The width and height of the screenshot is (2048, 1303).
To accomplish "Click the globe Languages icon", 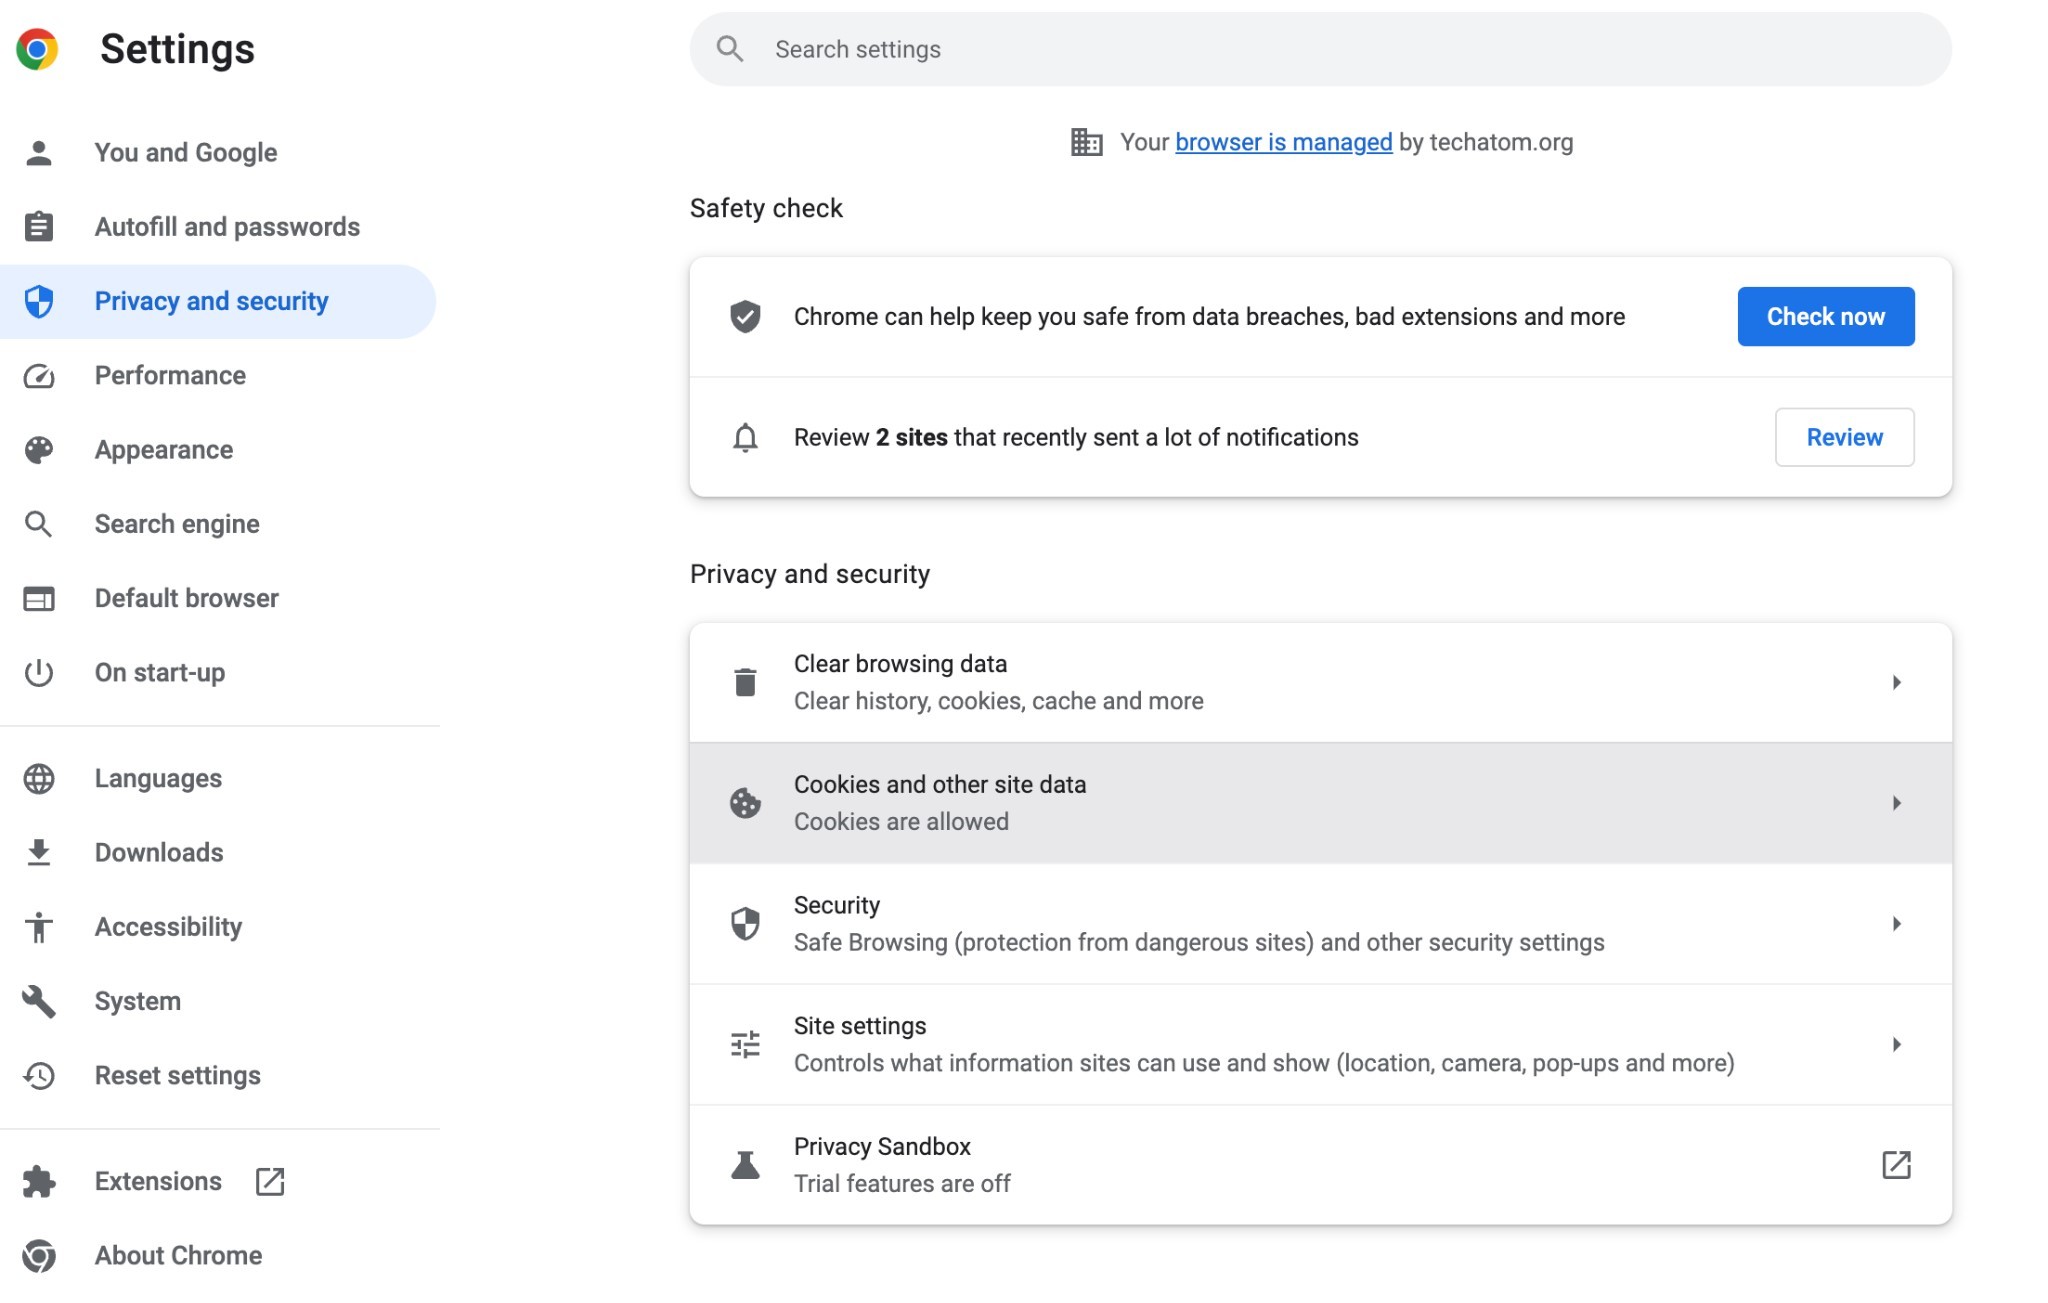I will [x=39, y=778].
